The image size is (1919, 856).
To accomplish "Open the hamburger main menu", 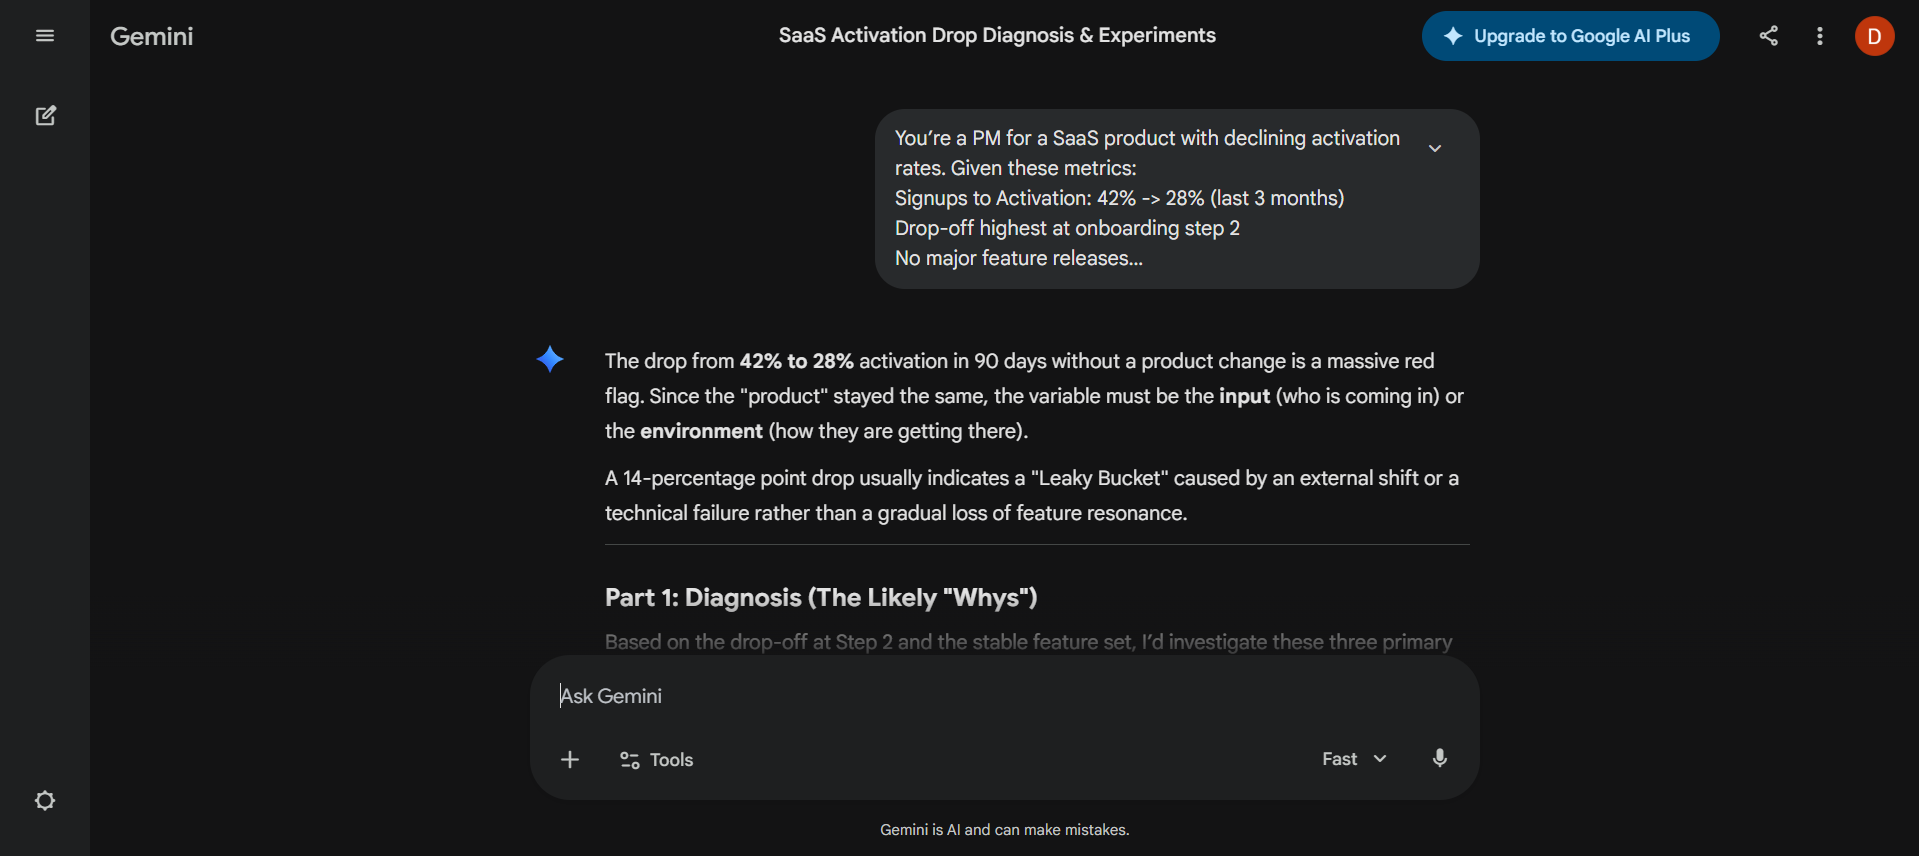I will 45,36.
